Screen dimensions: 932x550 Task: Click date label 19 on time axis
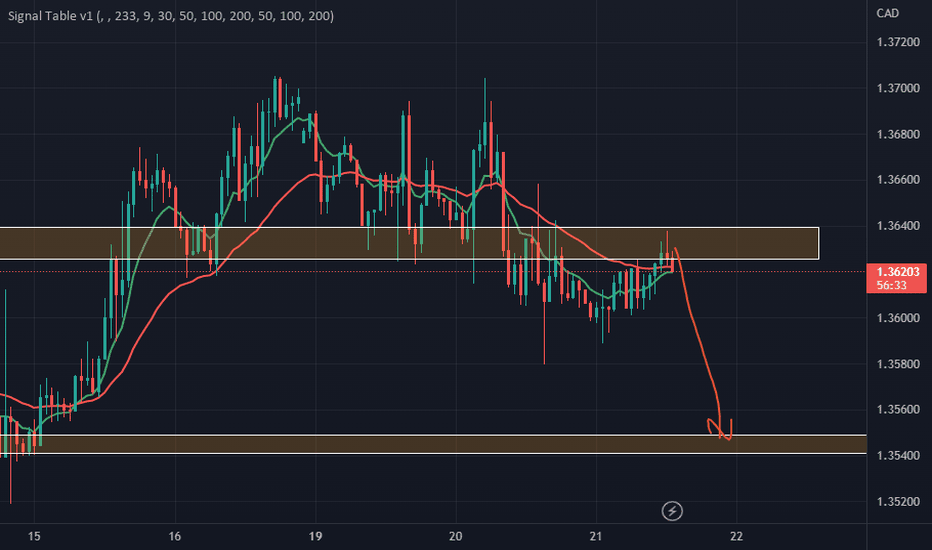point(315,536)
